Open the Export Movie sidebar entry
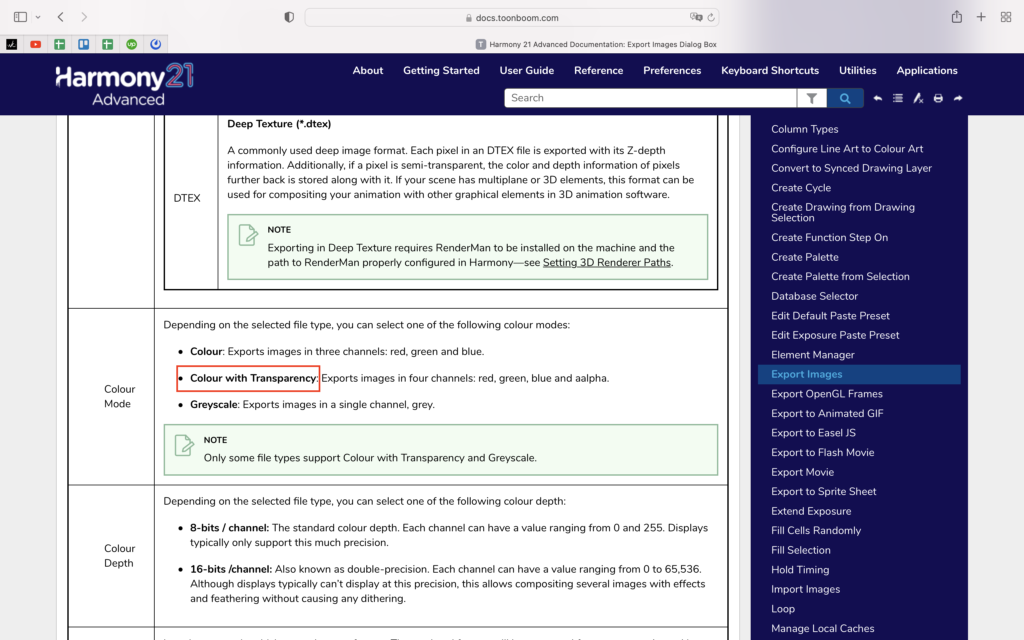The image size is (1024, 640). (802, 472)
